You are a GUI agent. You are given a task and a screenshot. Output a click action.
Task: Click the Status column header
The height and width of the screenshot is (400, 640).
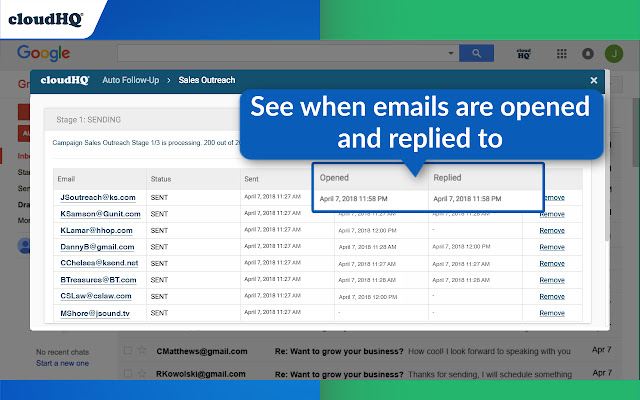tap(161, 179)
